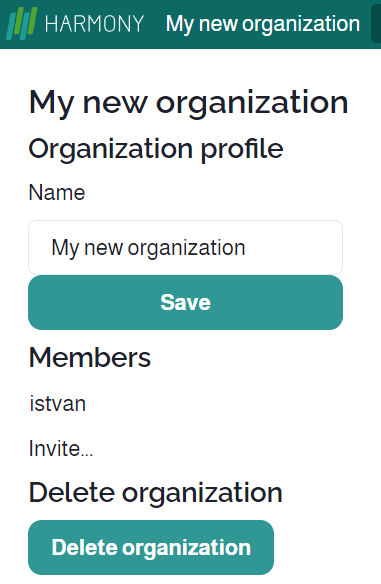Click the word HARMONY beside the stripes logo
Viewport: 381px width, 584px height.
point(94,24)
